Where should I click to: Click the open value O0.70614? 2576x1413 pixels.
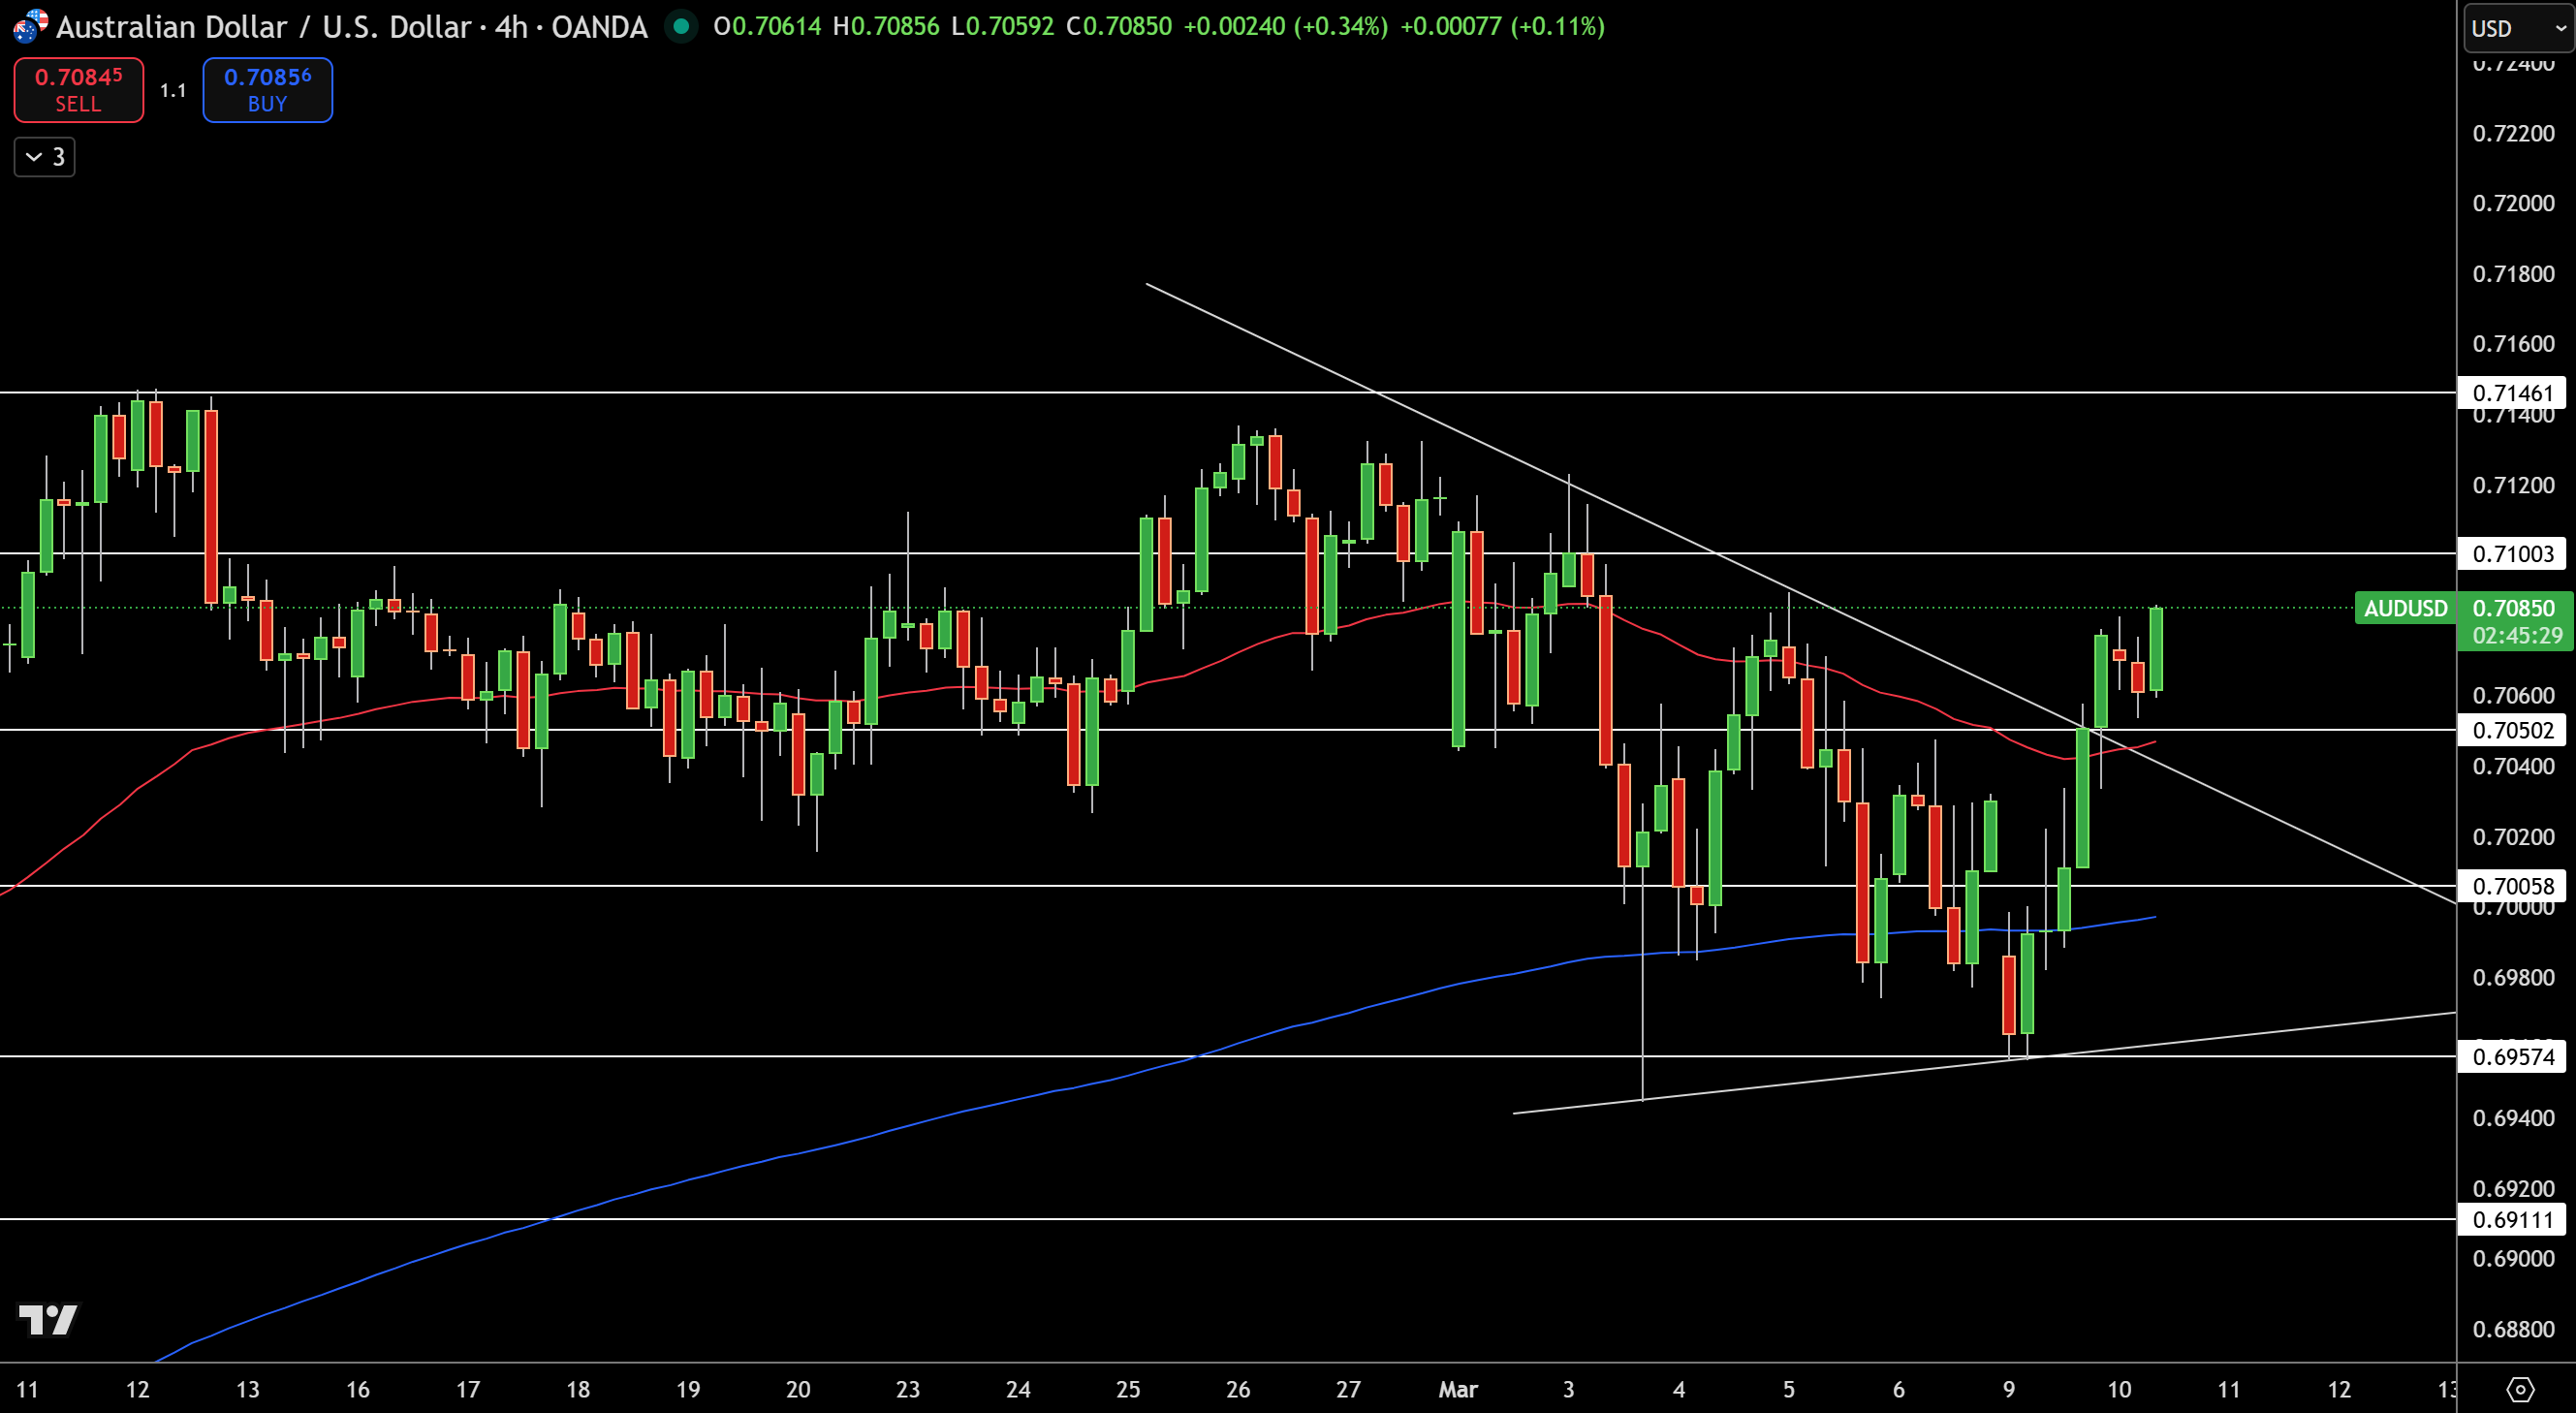[x=767, y=26]
